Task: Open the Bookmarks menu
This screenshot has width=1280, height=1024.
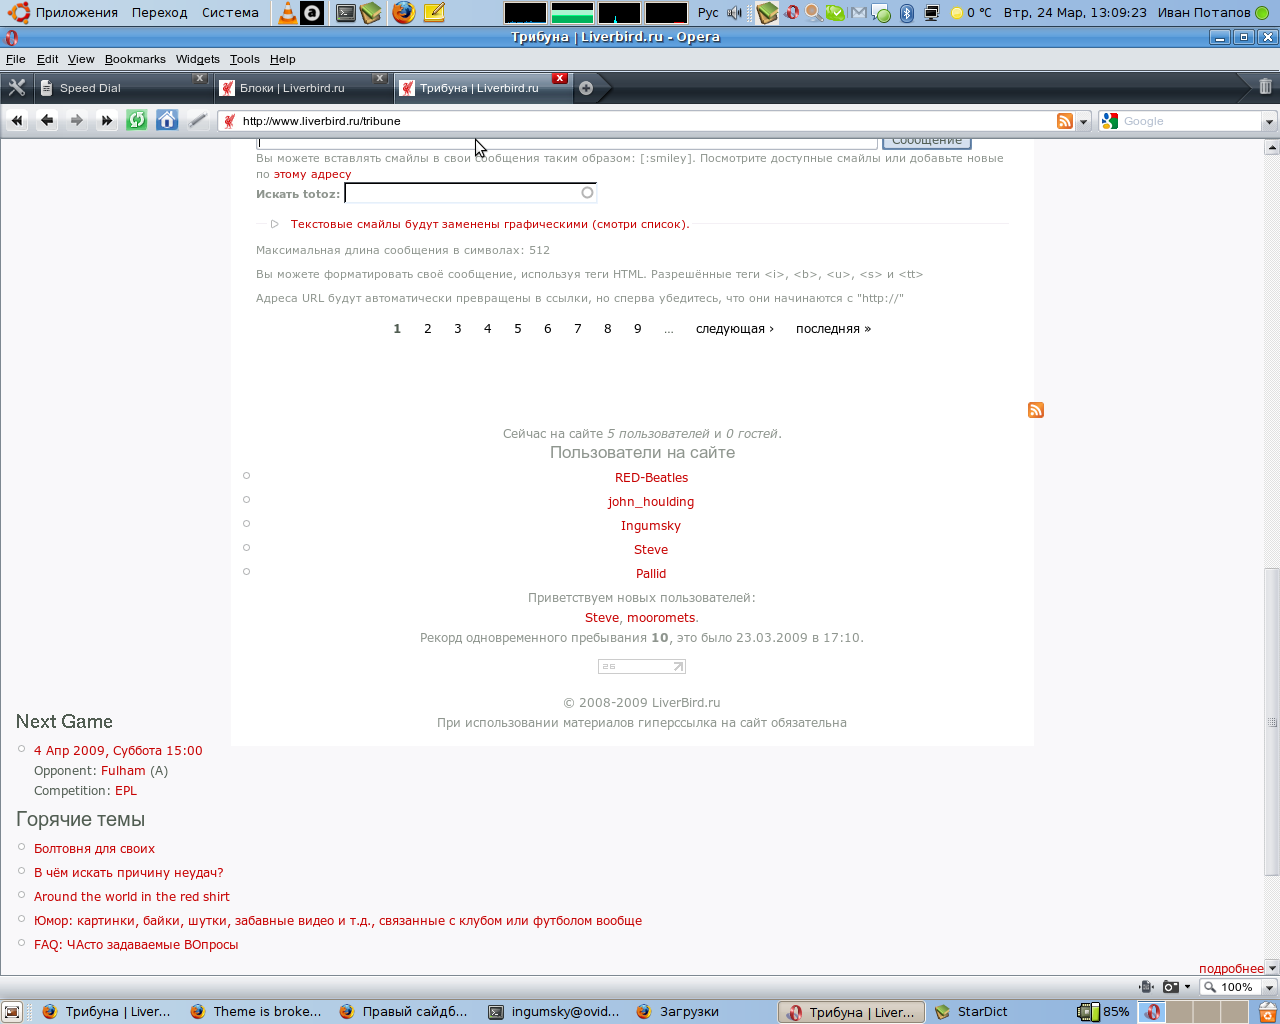Action: click(135, 59)
